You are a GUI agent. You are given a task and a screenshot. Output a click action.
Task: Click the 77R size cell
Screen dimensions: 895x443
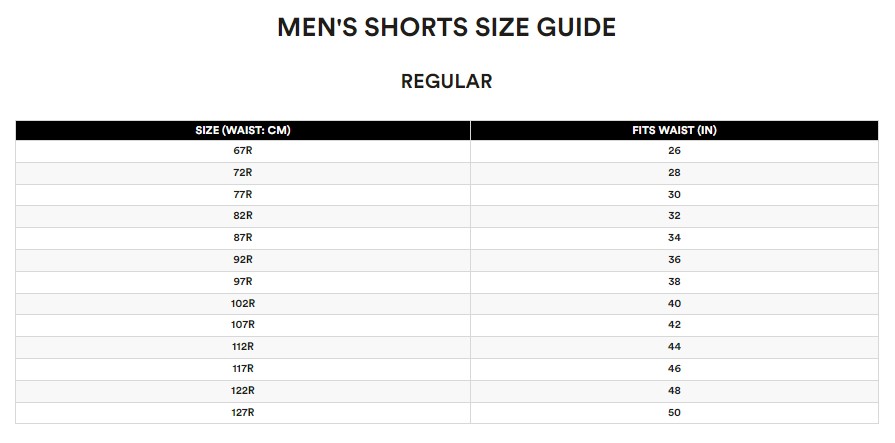[243, 195]
